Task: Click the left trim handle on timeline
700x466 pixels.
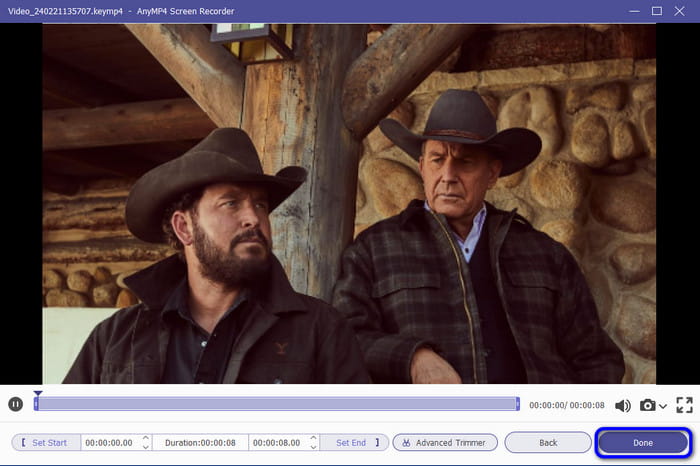Action: [36, 404]
